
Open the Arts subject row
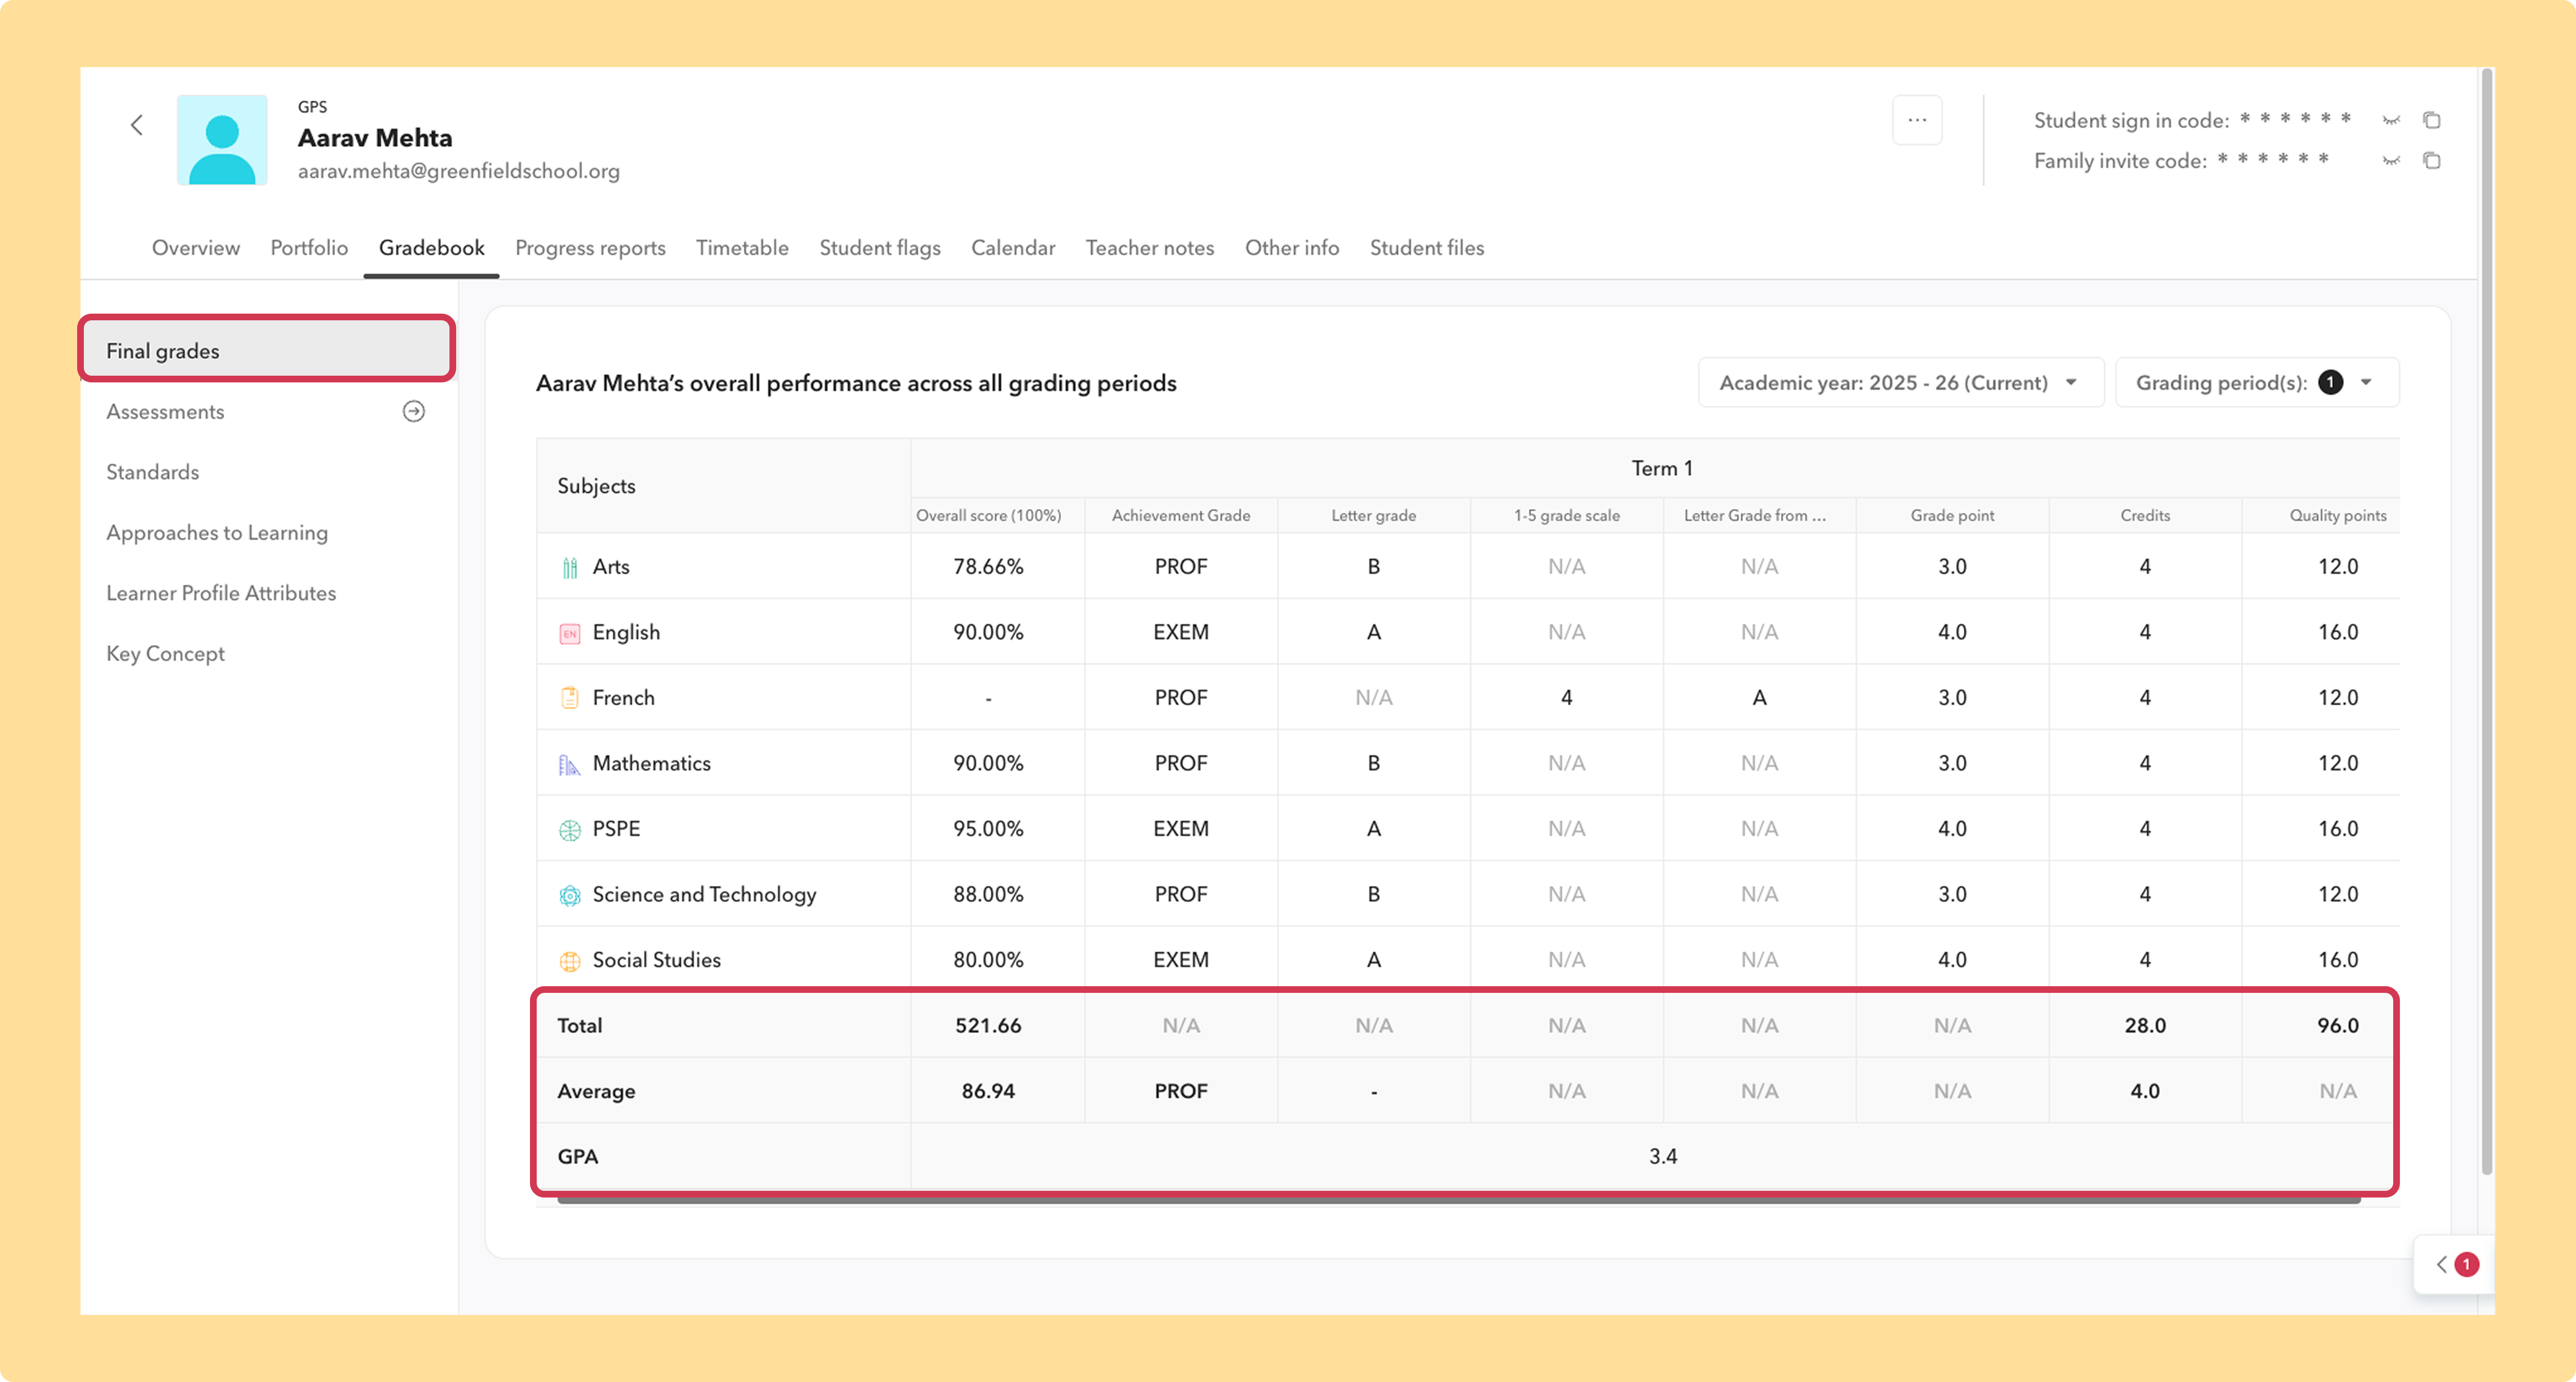pos(1467,566)
